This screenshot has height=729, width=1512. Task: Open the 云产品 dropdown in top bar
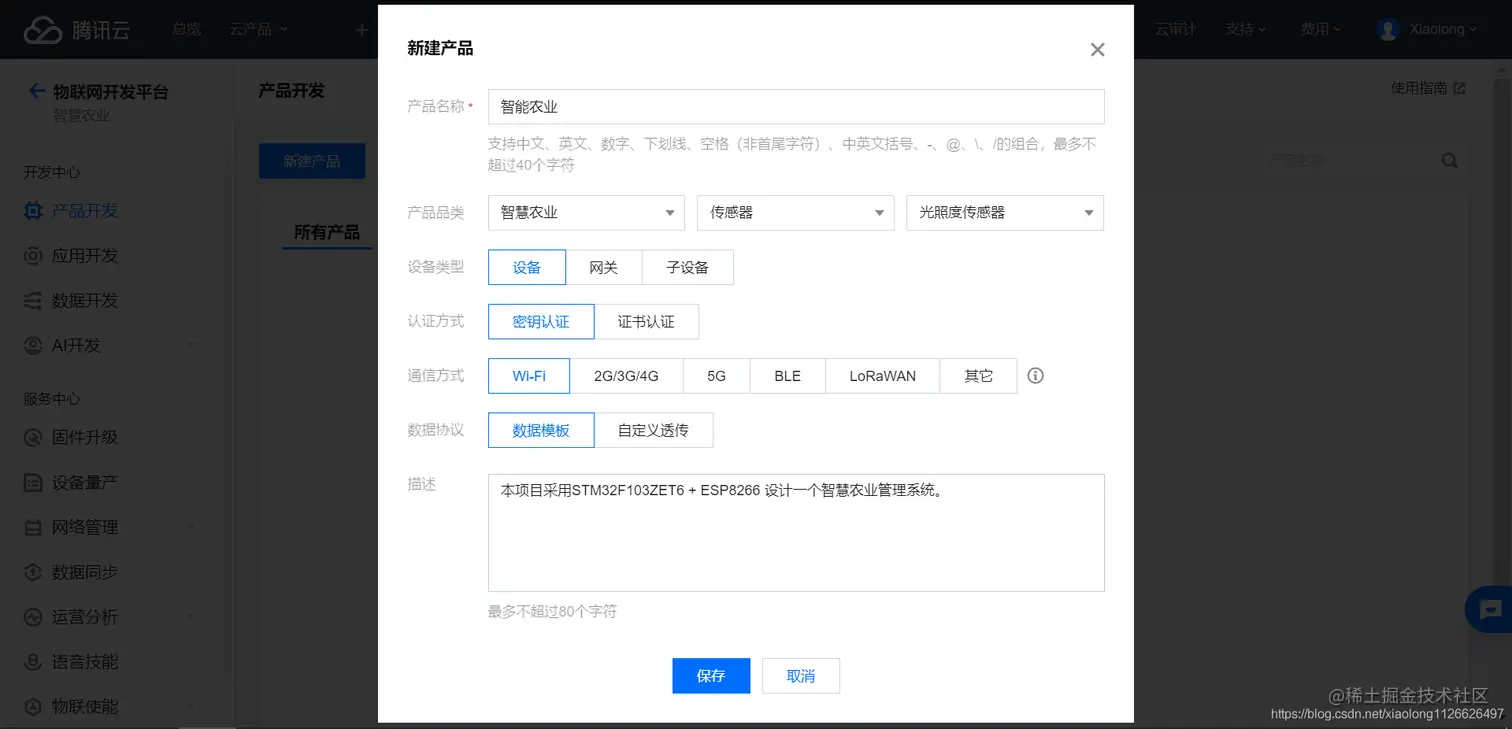259,30
